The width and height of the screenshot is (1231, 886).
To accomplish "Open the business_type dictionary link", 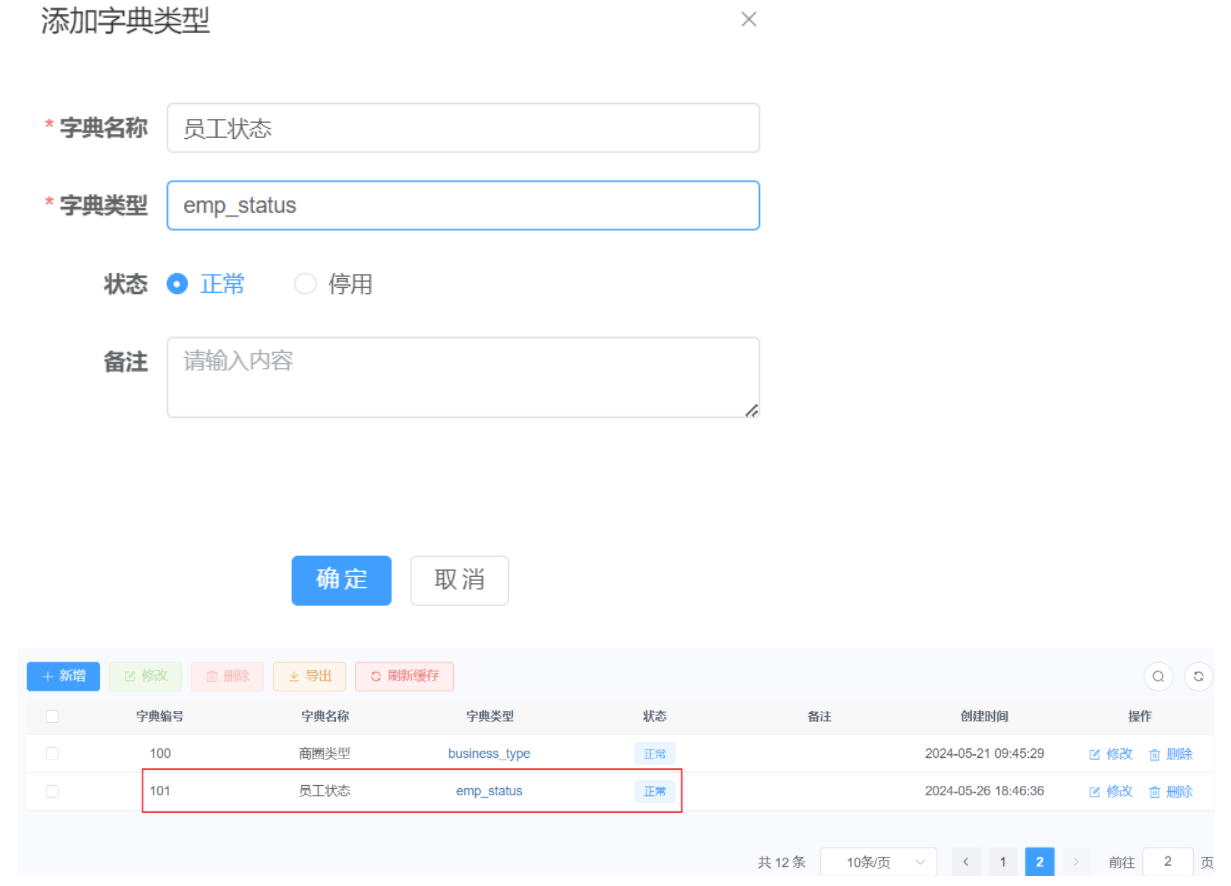I will pyautogui.click(x=489, y=754).
